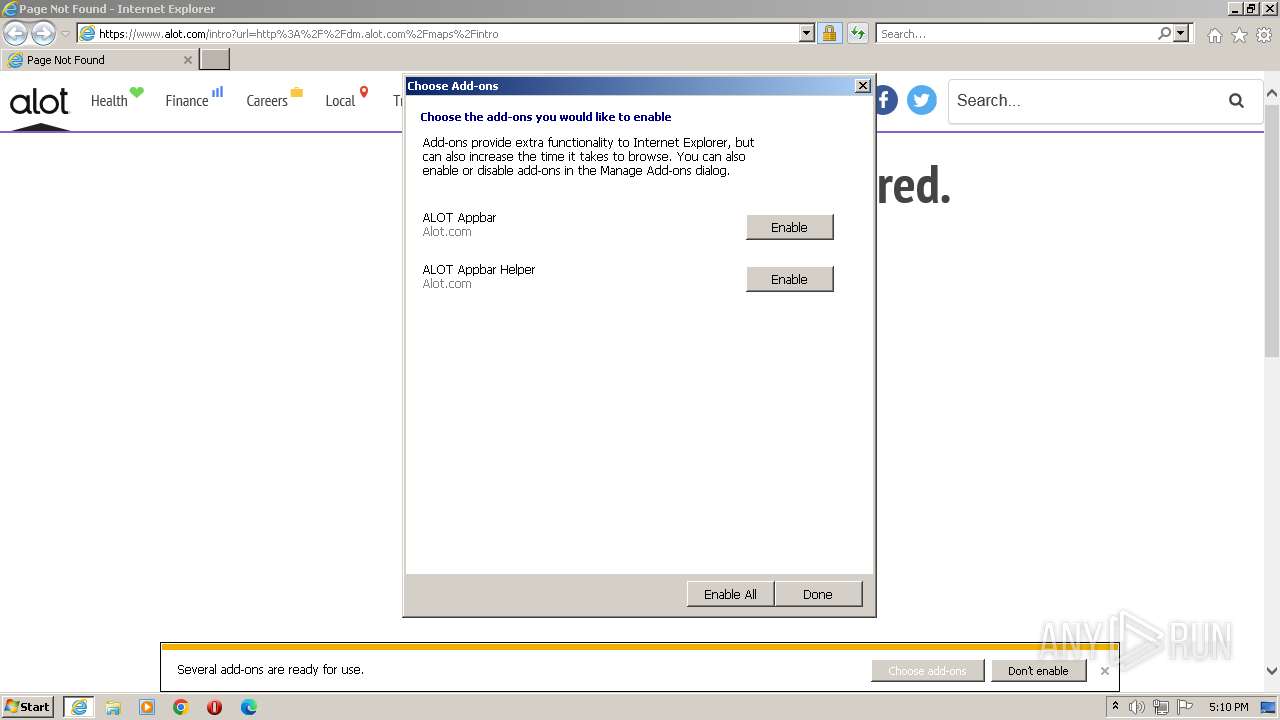The width and height of the screenshot is (1280, 720).
Task: Click Internet Explorer taskbar icon
Action: (x=79, y=707)
